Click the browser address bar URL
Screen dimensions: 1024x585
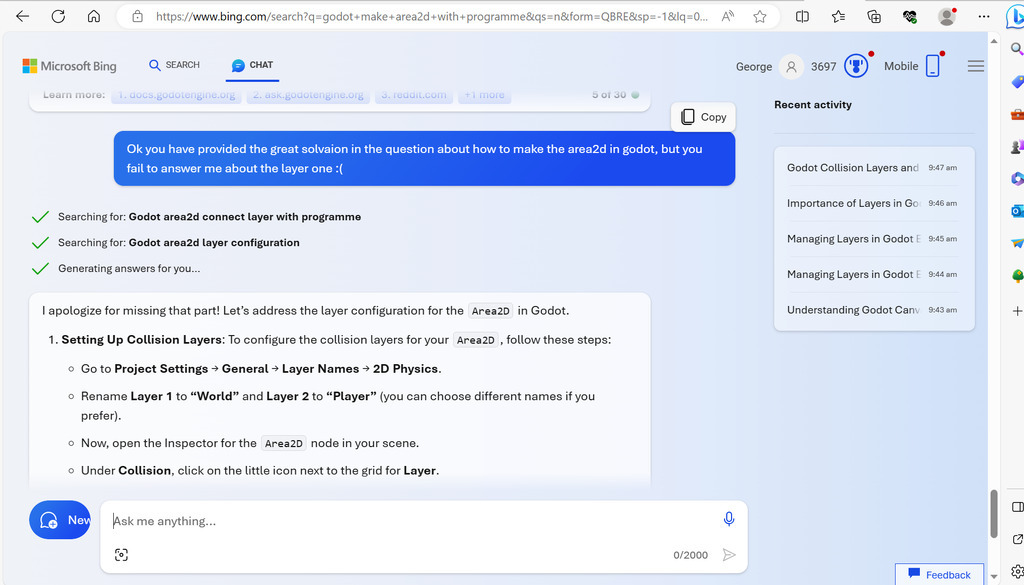[432, 17]
